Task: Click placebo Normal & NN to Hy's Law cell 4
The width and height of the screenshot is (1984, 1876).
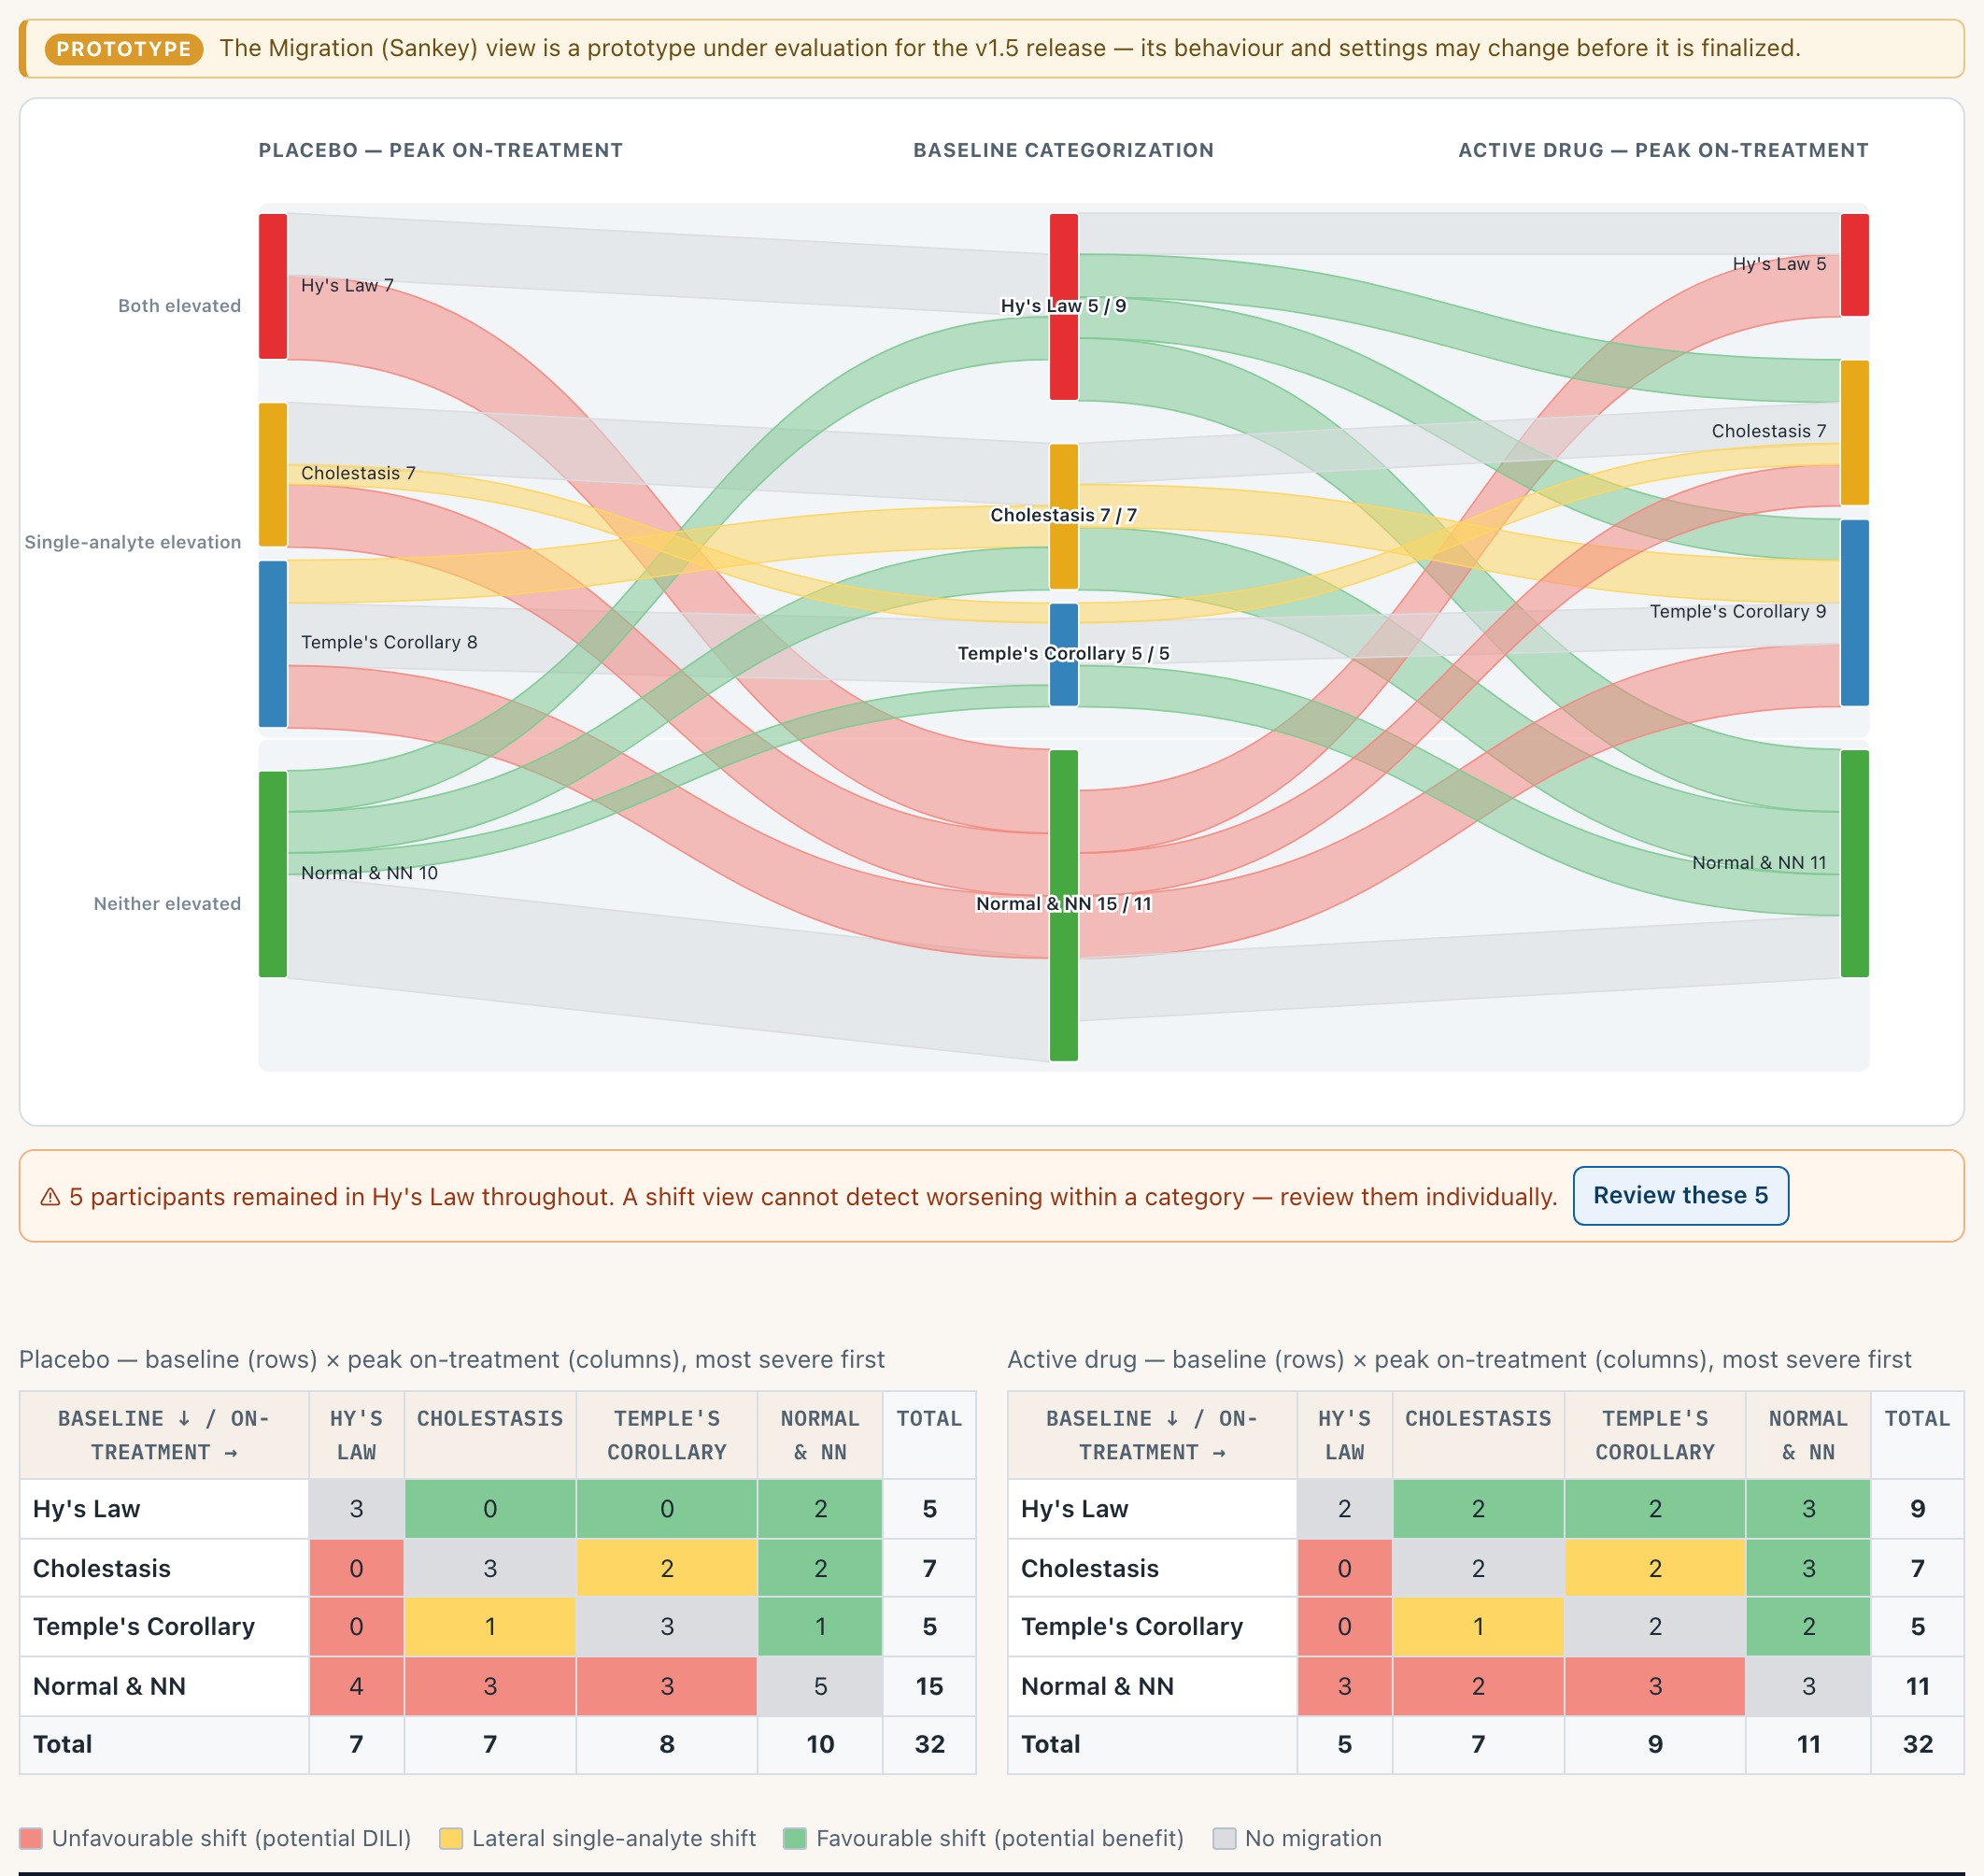Action: coord(357,1686)
